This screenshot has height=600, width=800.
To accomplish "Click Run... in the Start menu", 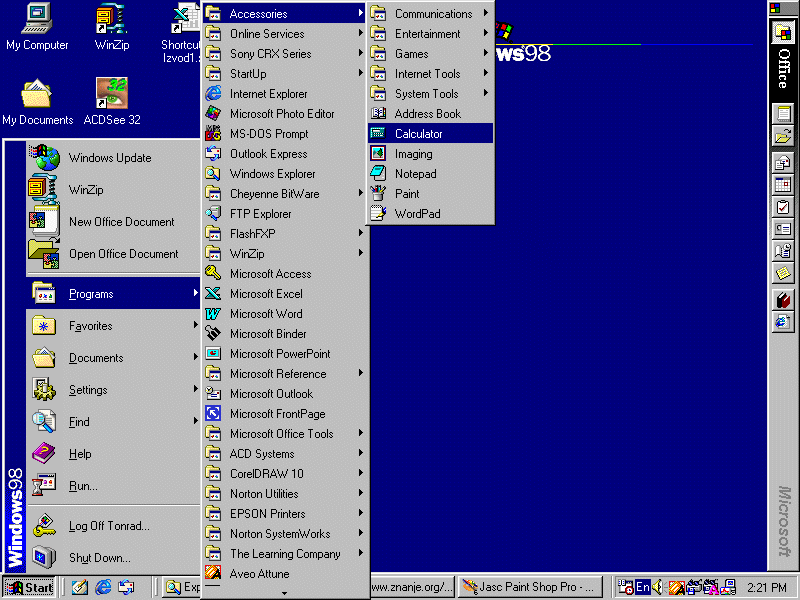I will click(113, 486).
